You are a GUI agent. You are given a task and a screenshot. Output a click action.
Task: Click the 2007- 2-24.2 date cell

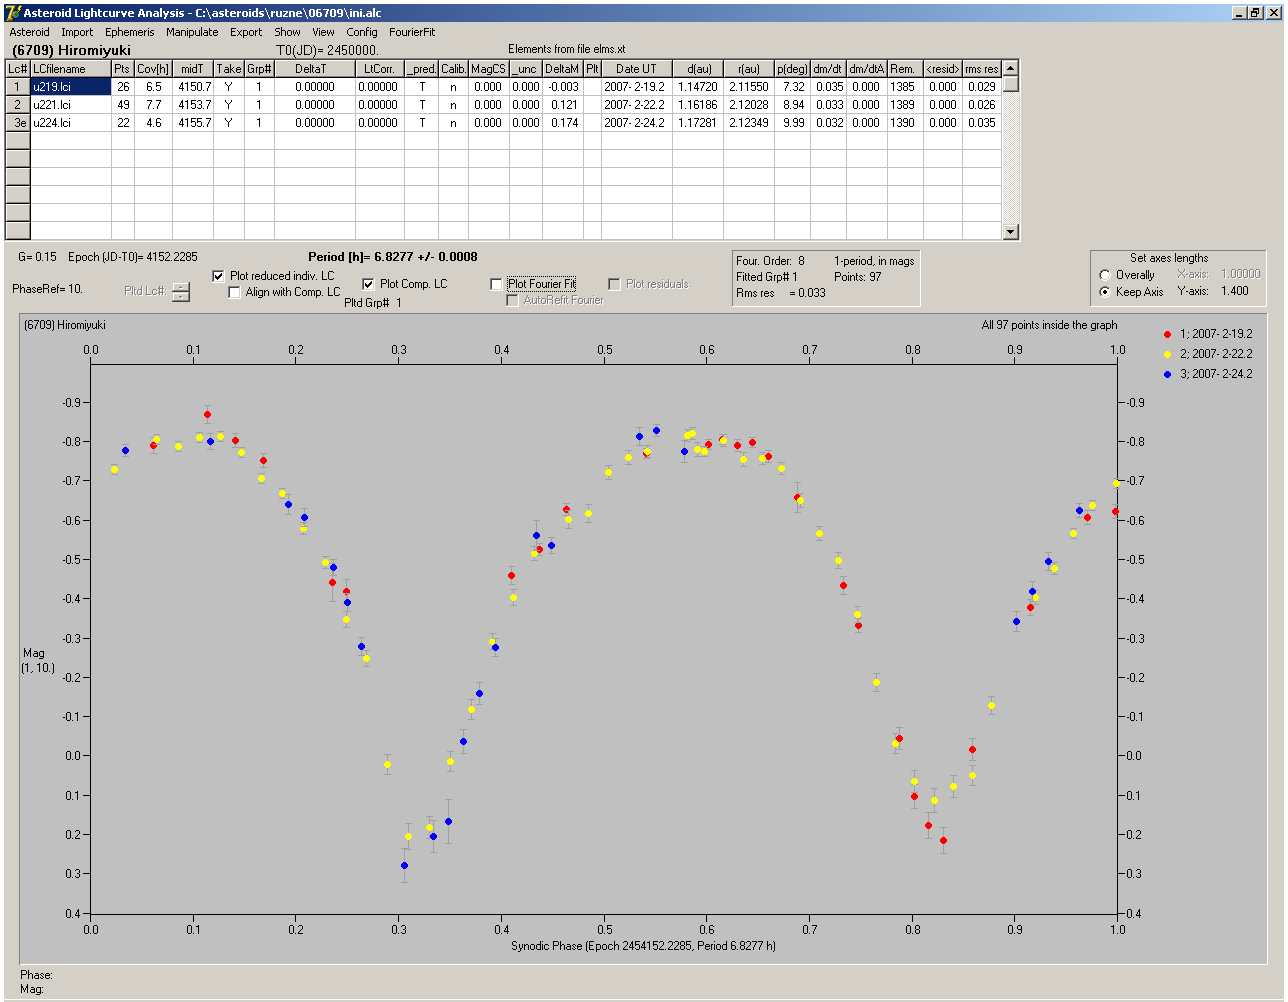pyautogui.click(x=636, y=123)
